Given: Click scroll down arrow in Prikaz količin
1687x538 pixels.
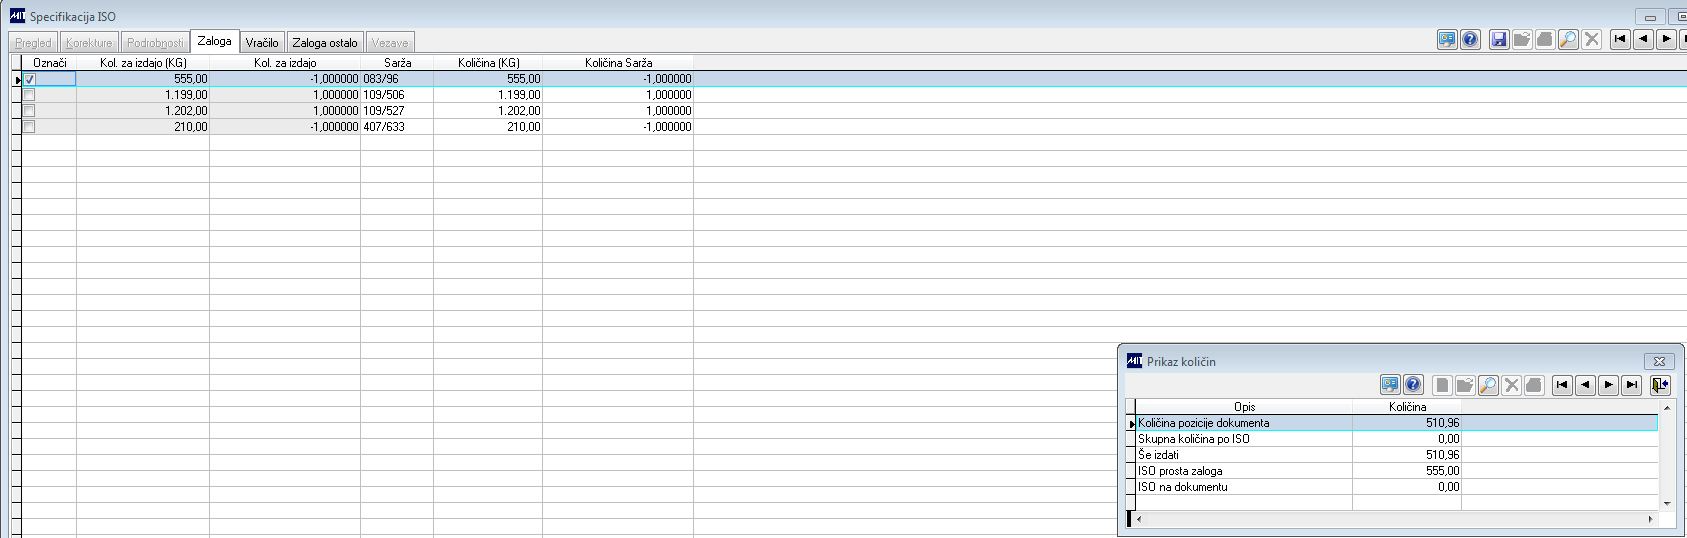Looking at the screenshot, I should pyautogui.click(x=1666, y=503).
